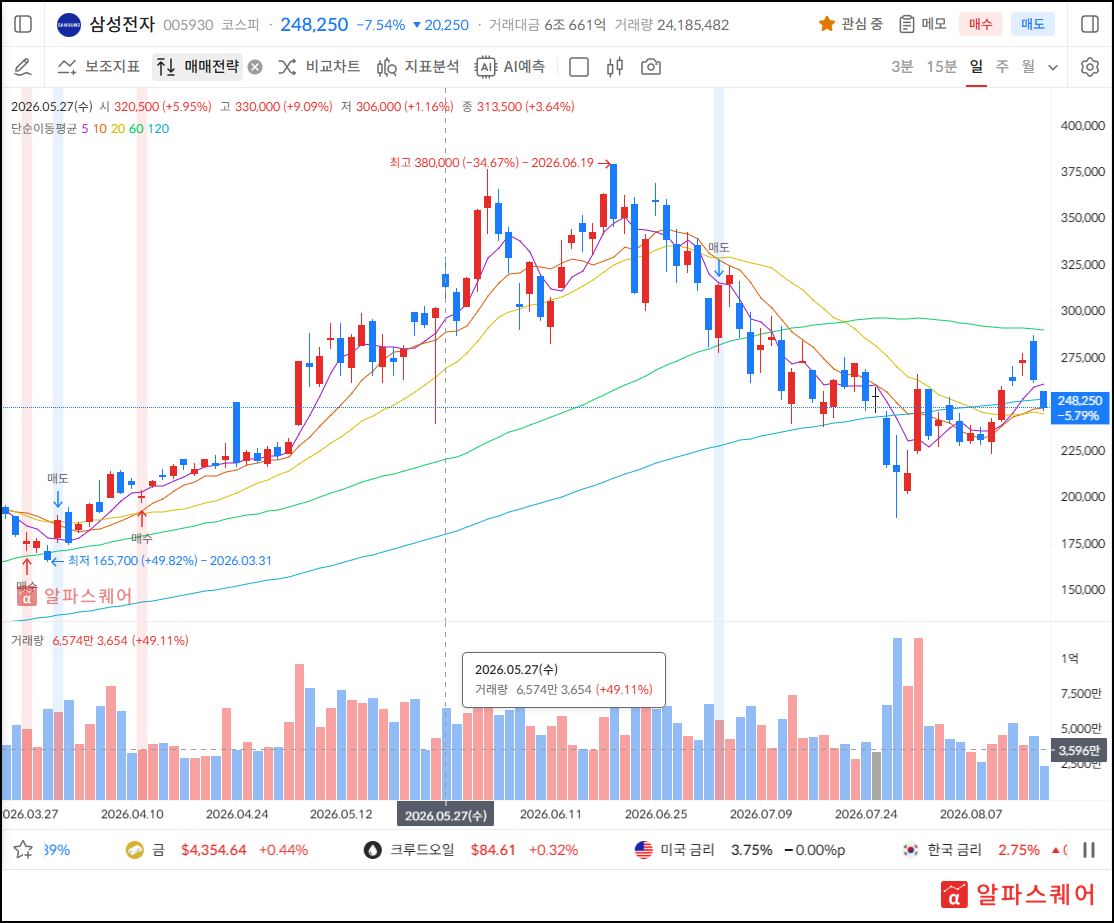The width and height of the screenshot is (1114, 923).
Task: Pause the ticker bar scrolling
Action: click(1088, 850)
